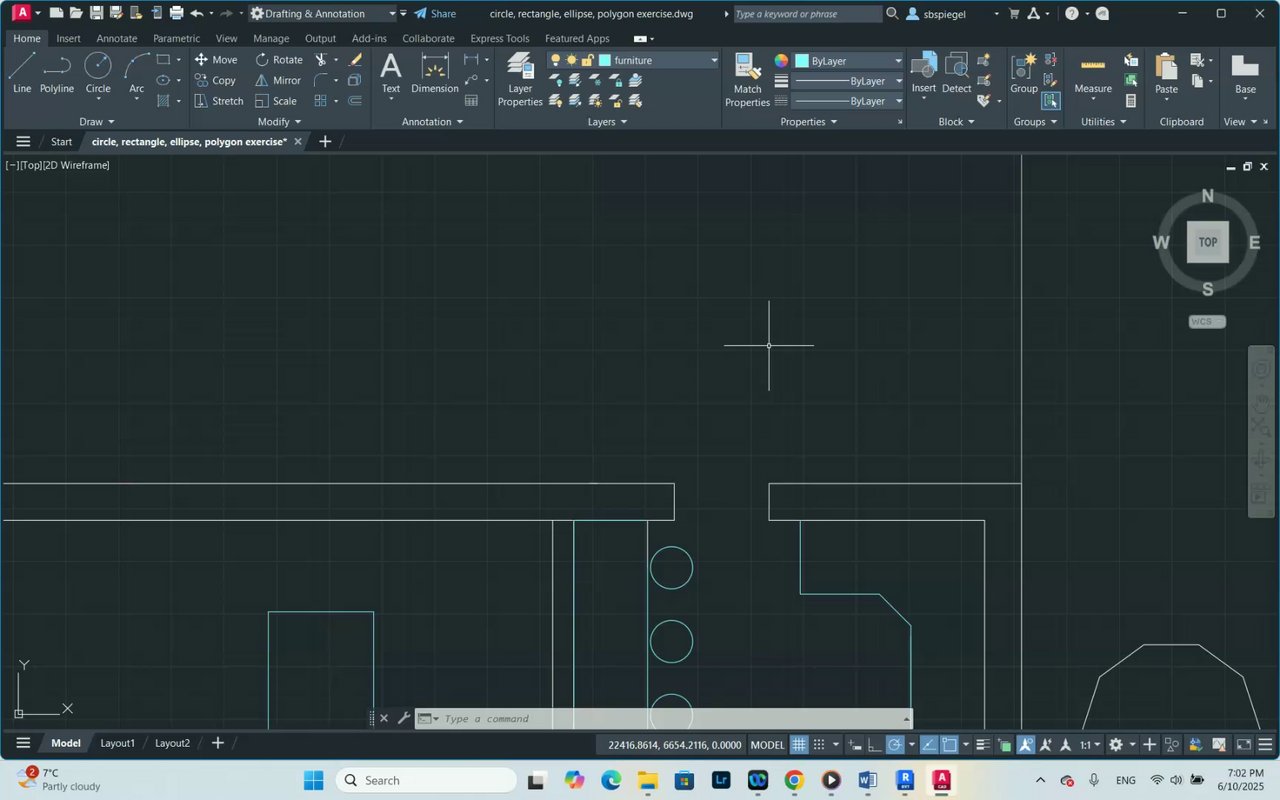Toggle polar tracking

(895, 744)
